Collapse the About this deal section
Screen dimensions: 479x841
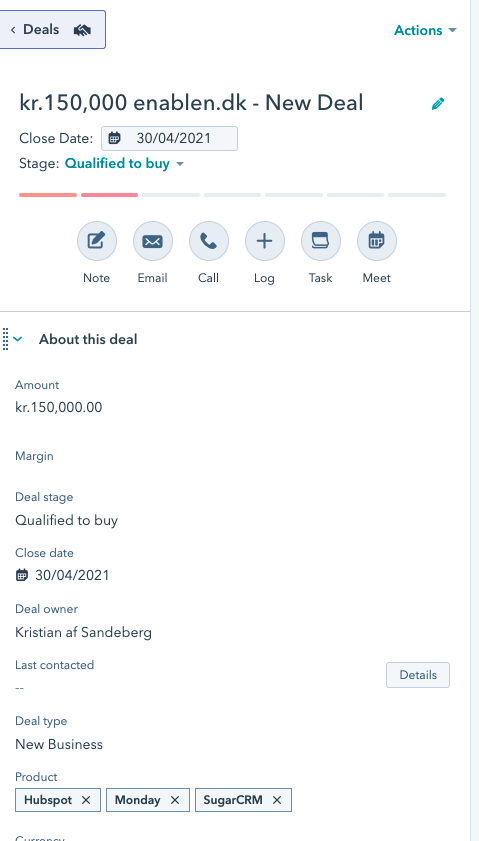(x=18, y=339)
